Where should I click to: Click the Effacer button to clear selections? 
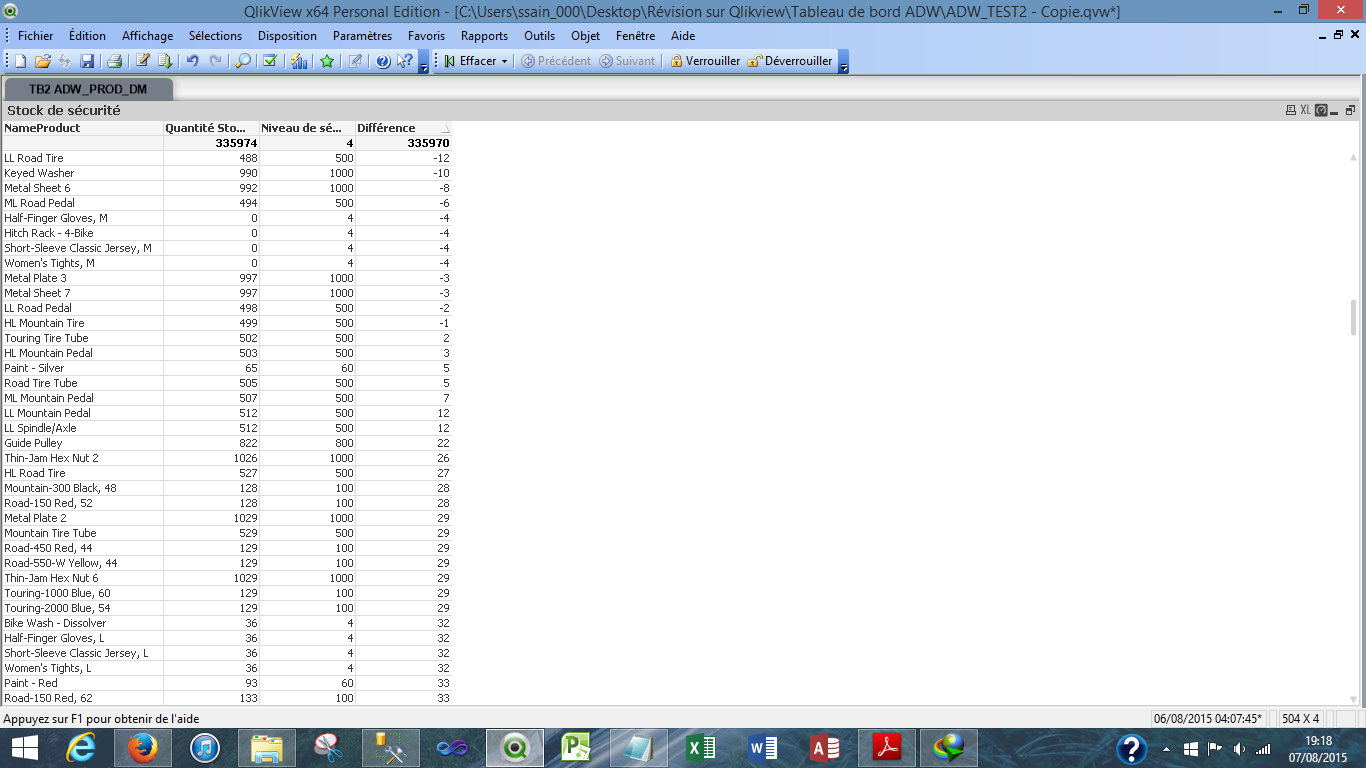469,61
